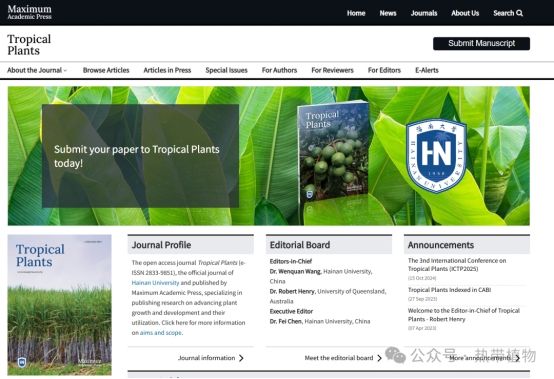Click the More announcements arrow icon
Image resolution: width=554 pixels, height=379 pixels.
point(517,358)
